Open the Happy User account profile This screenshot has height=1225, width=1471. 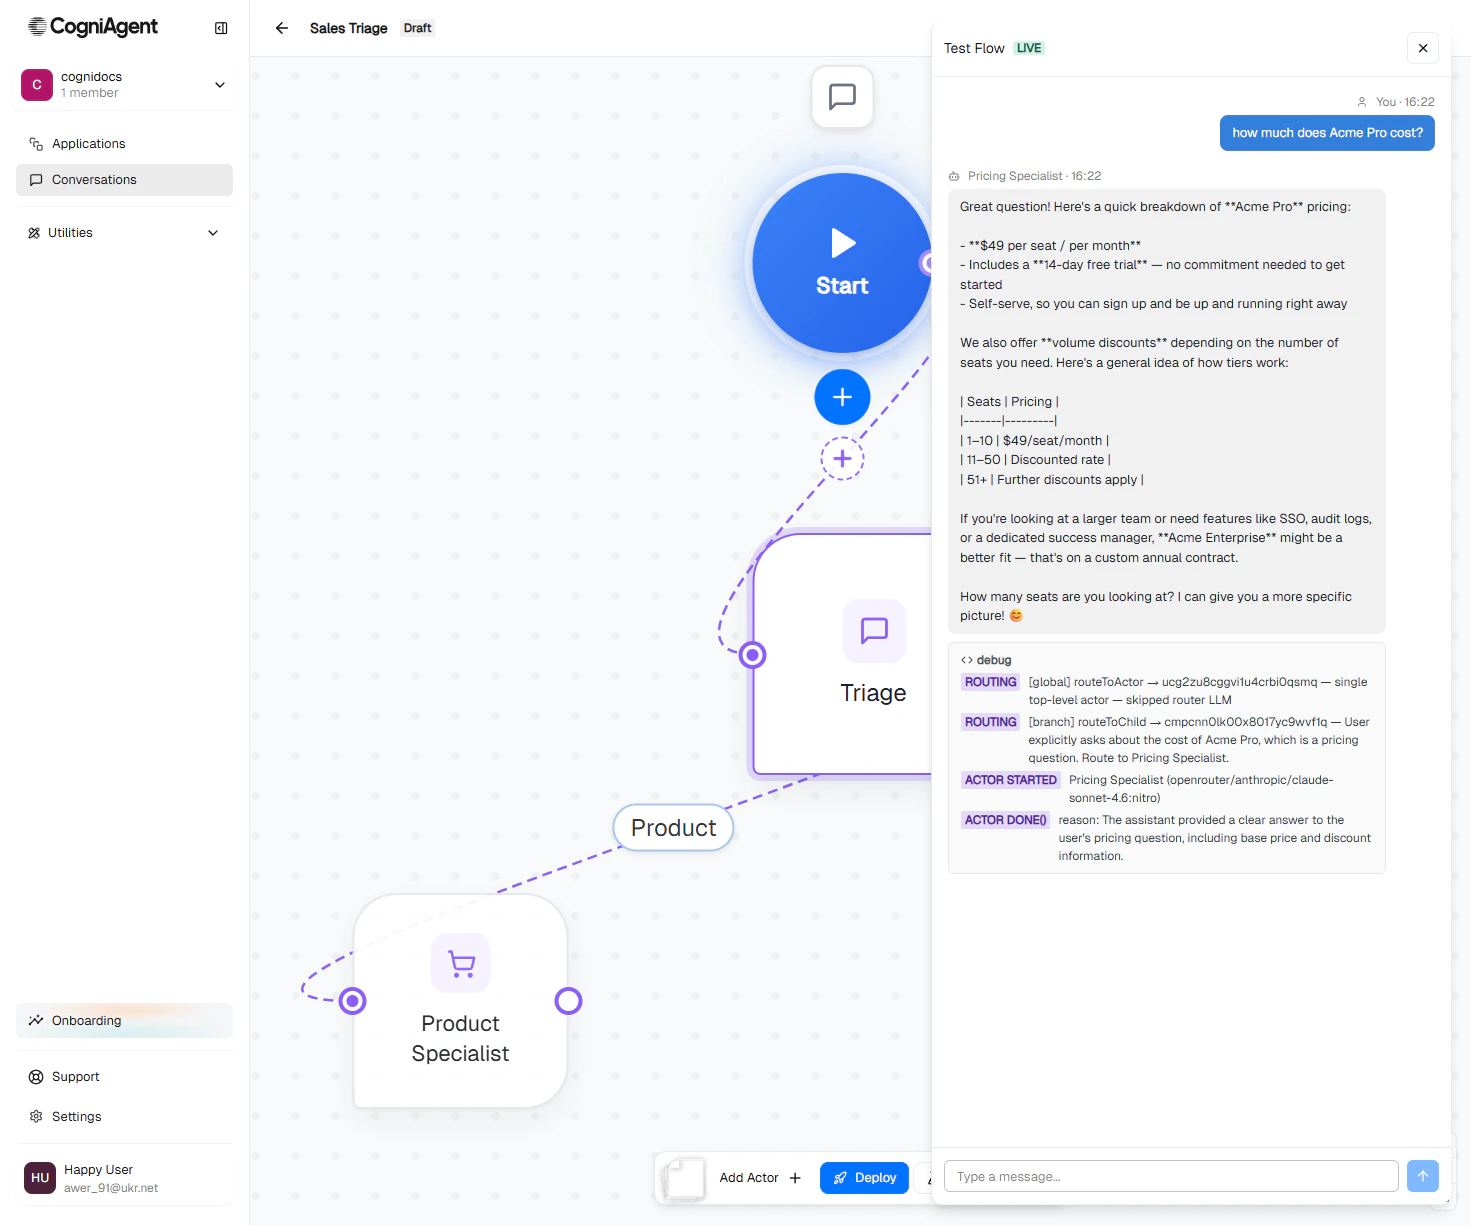[125, 1178]
